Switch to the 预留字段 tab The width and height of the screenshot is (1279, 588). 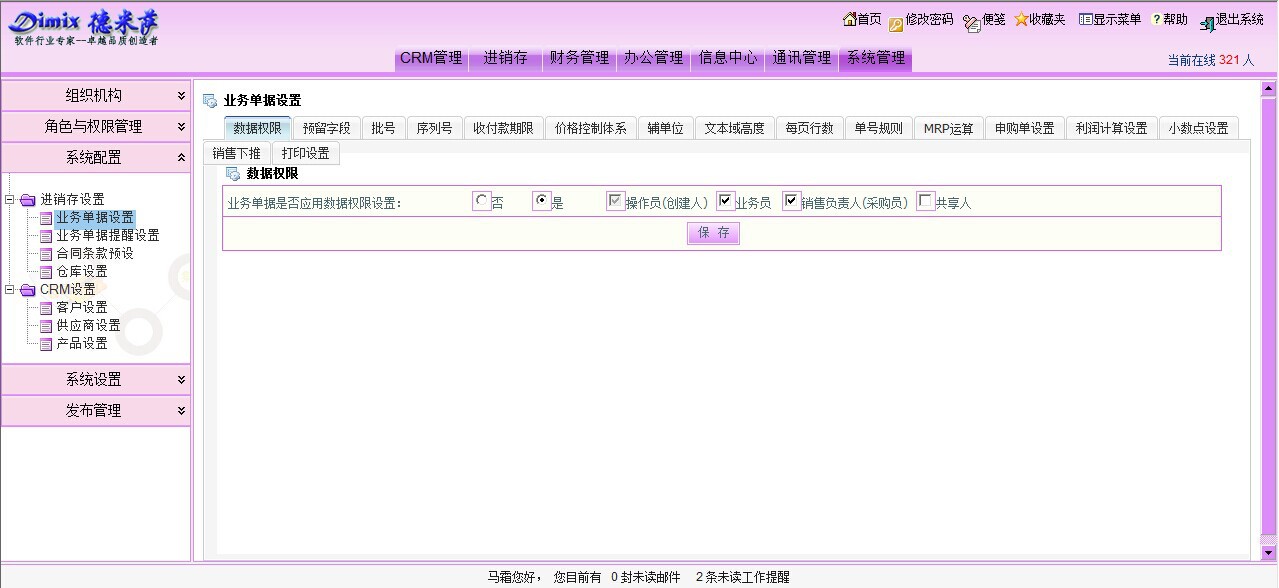point(326,128)
